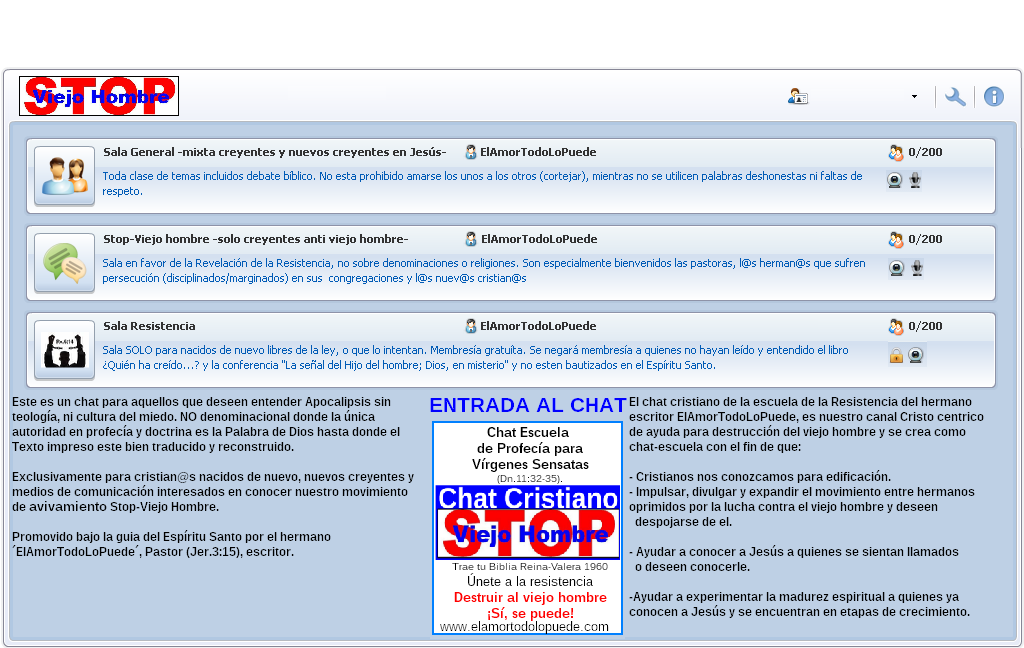Click ElAmorTodoLoPuede name in Stop-Viejo hombre row
Image resolution: width=1024 pixels, height=648 pixels.
click(x=539, y=239)
